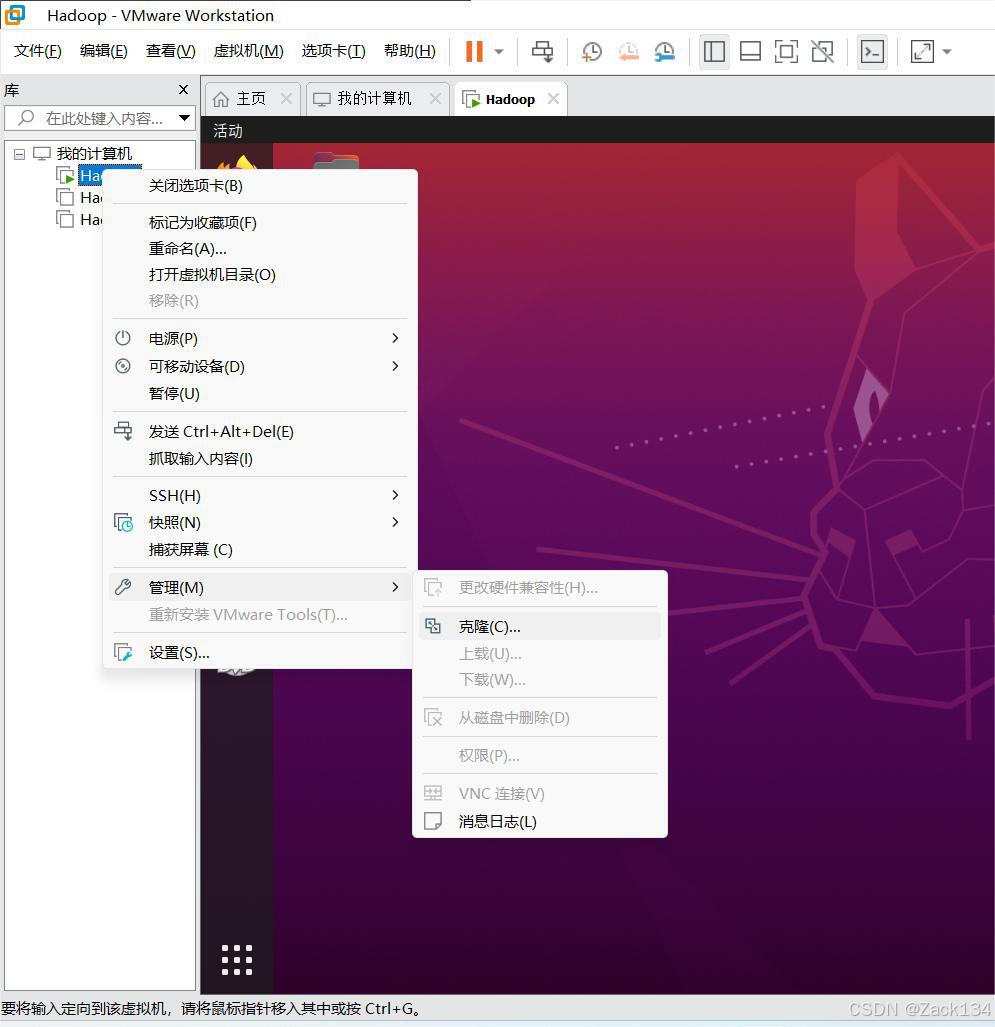Open the console view toolbar icon
This screenshot has height=1027, width=995.
point(872,51)
